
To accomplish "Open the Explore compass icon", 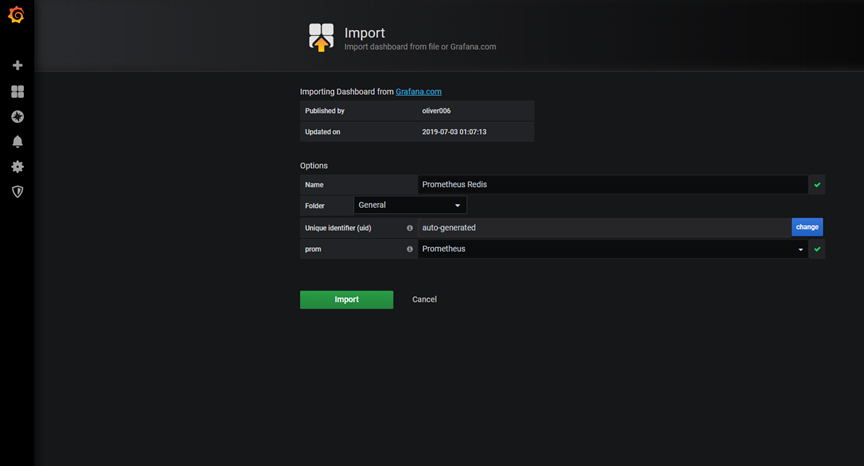I will pos(18,117).
